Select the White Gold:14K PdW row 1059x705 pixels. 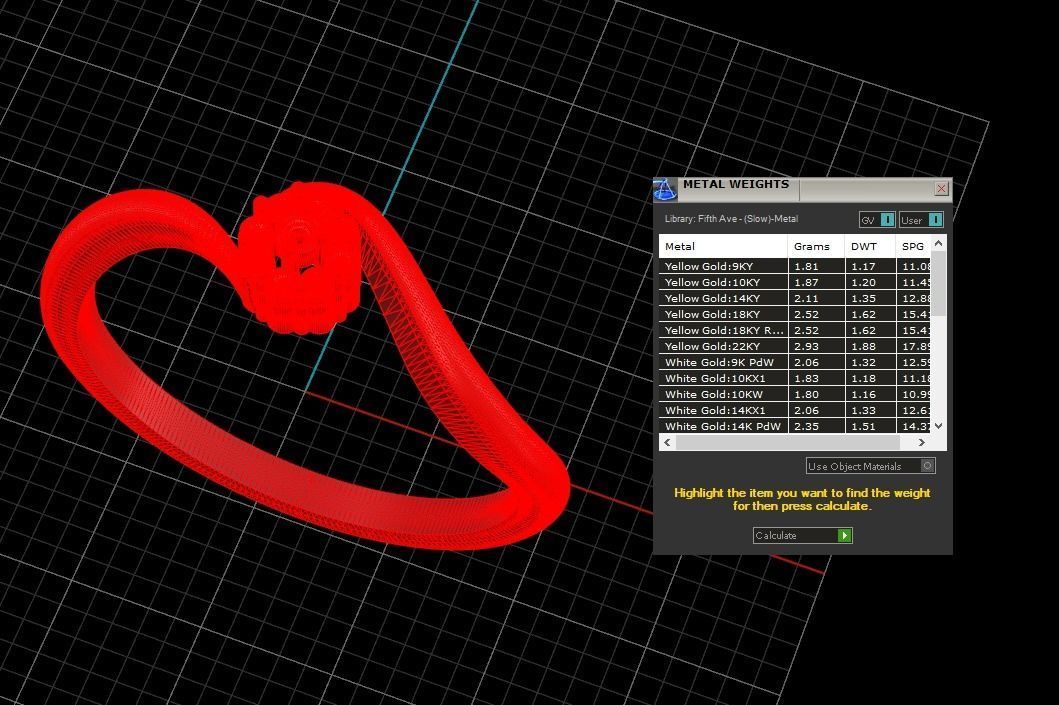click(795, 426)
